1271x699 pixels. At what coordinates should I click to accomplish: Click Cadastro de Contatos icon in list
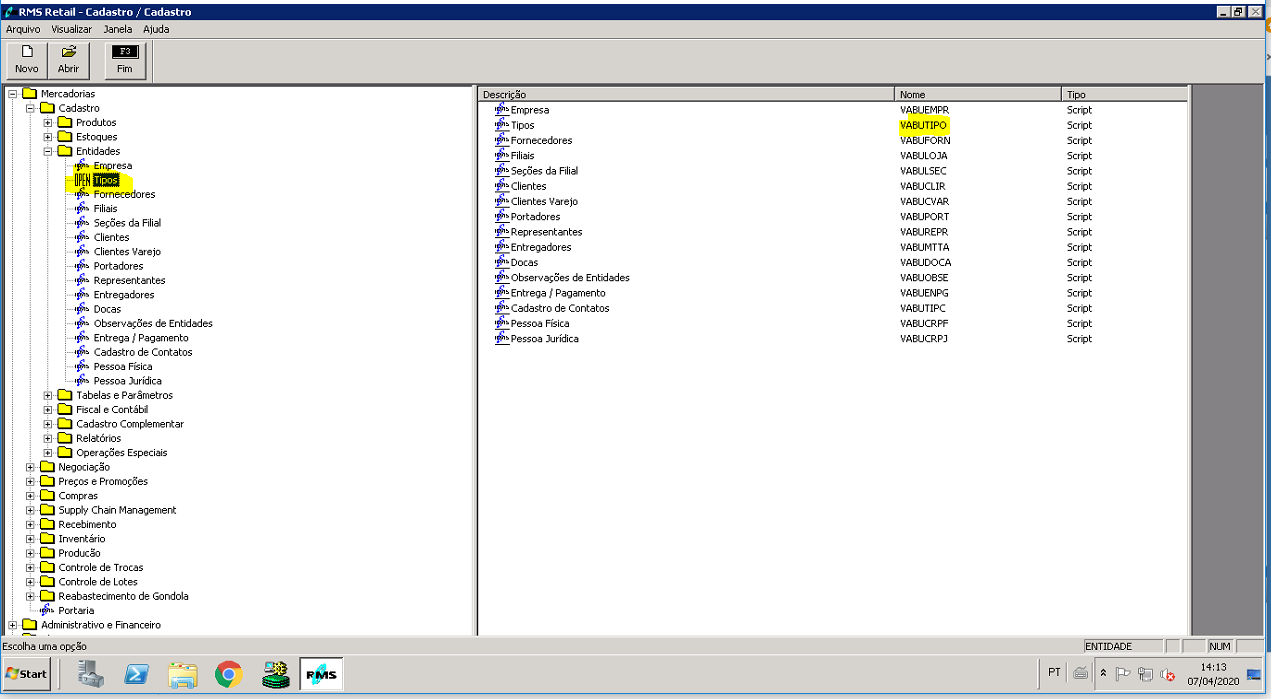point(502,308)
